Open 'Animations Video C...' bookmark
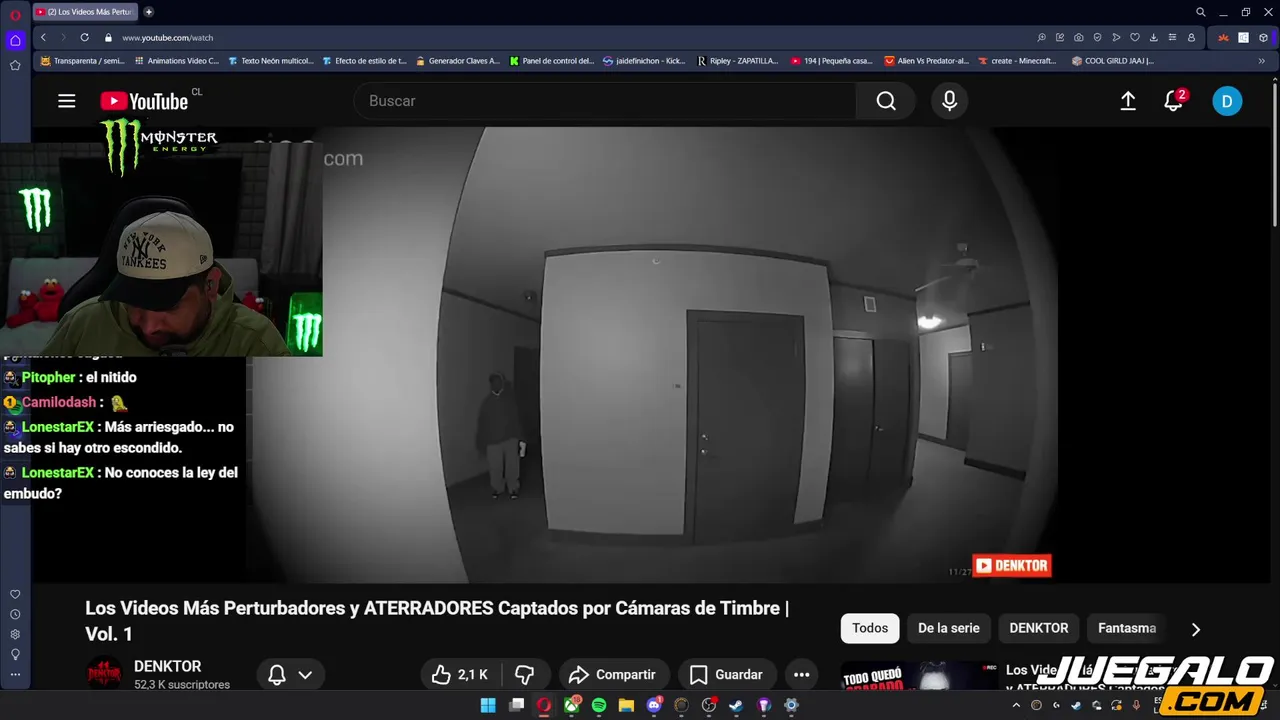1280x720 pixels. (x=176, y=61)
